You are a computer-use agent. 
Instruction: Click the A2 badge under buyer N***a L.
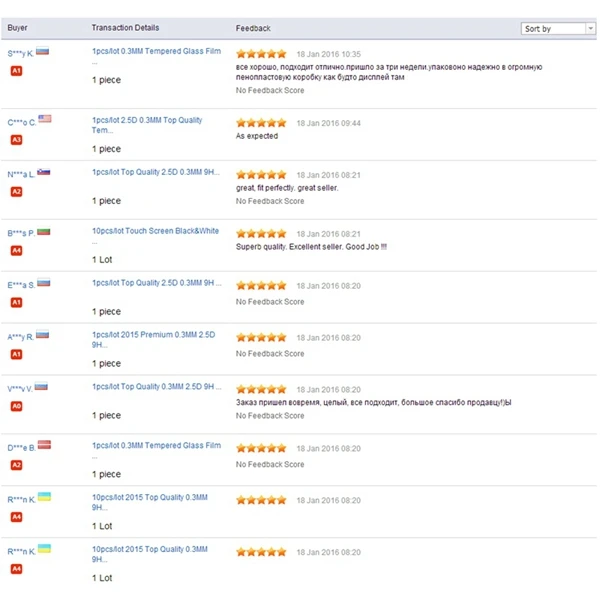point(16,191)
